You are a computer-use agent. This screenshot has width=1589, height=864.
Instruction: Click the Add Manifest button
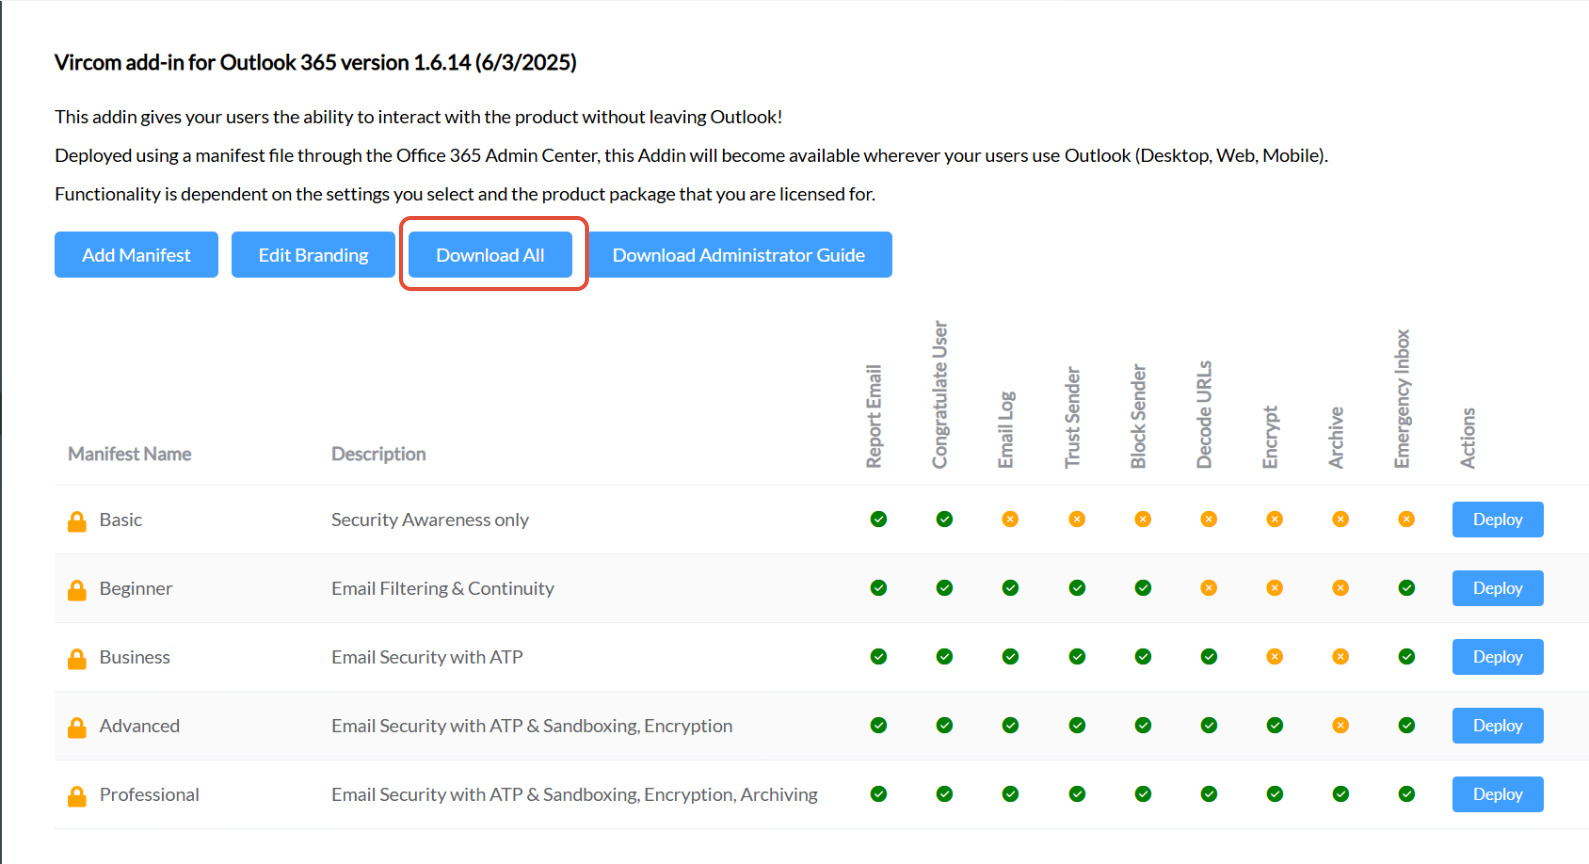136,255
